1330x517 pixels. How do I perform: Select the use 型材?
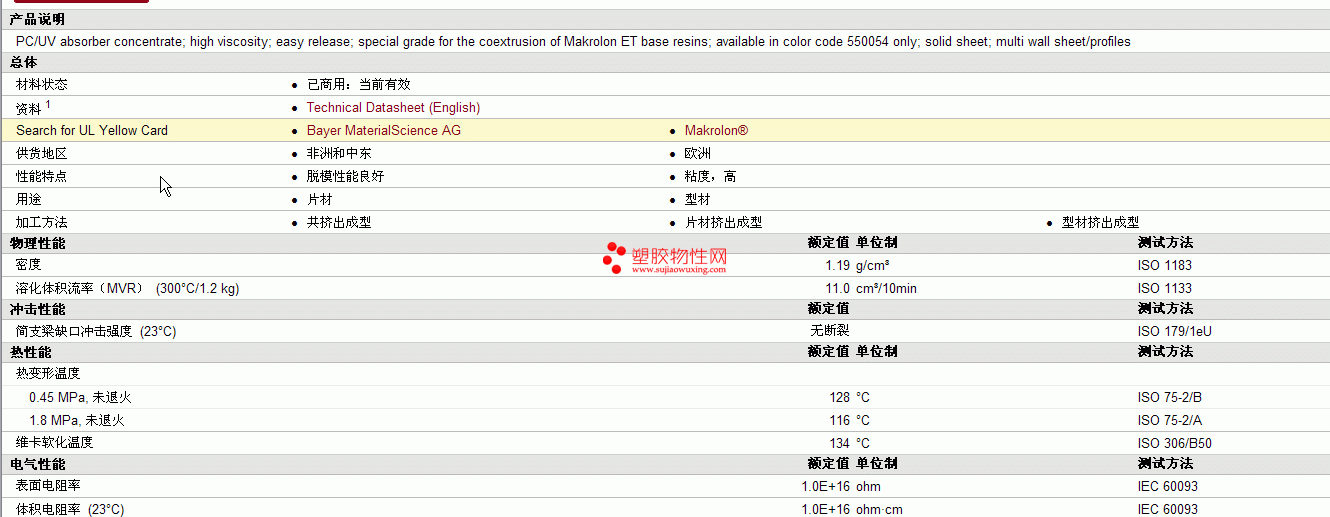point(698,199)
